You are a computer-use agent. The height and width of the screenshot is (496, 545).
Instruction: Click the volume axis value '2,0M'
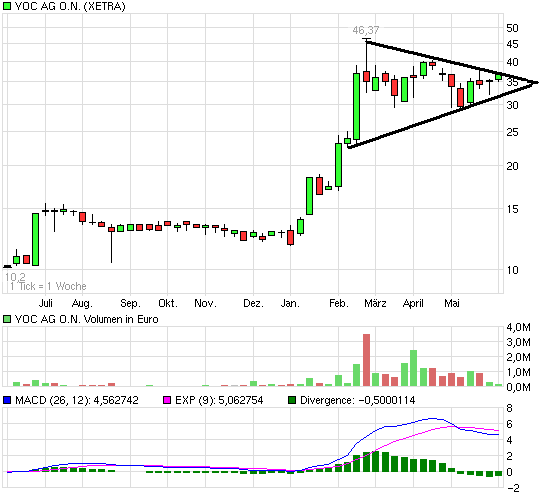[x=519, y=357]
